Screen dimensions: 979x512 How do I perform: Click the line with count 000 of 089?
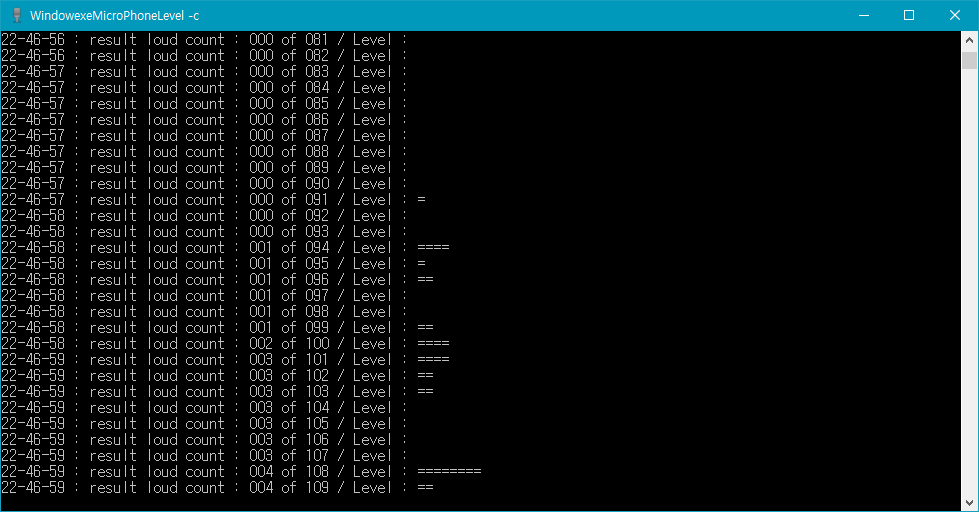[204, 168]
